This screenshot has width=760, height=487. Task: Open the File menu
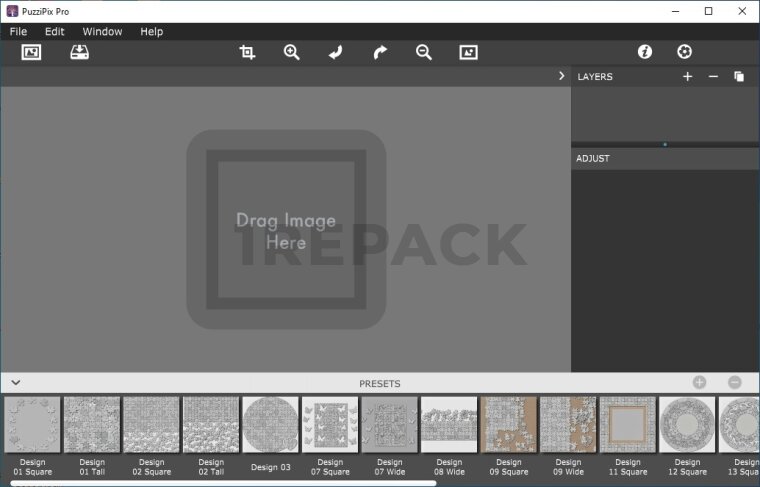pyautogui.click(x=18, y=31)
